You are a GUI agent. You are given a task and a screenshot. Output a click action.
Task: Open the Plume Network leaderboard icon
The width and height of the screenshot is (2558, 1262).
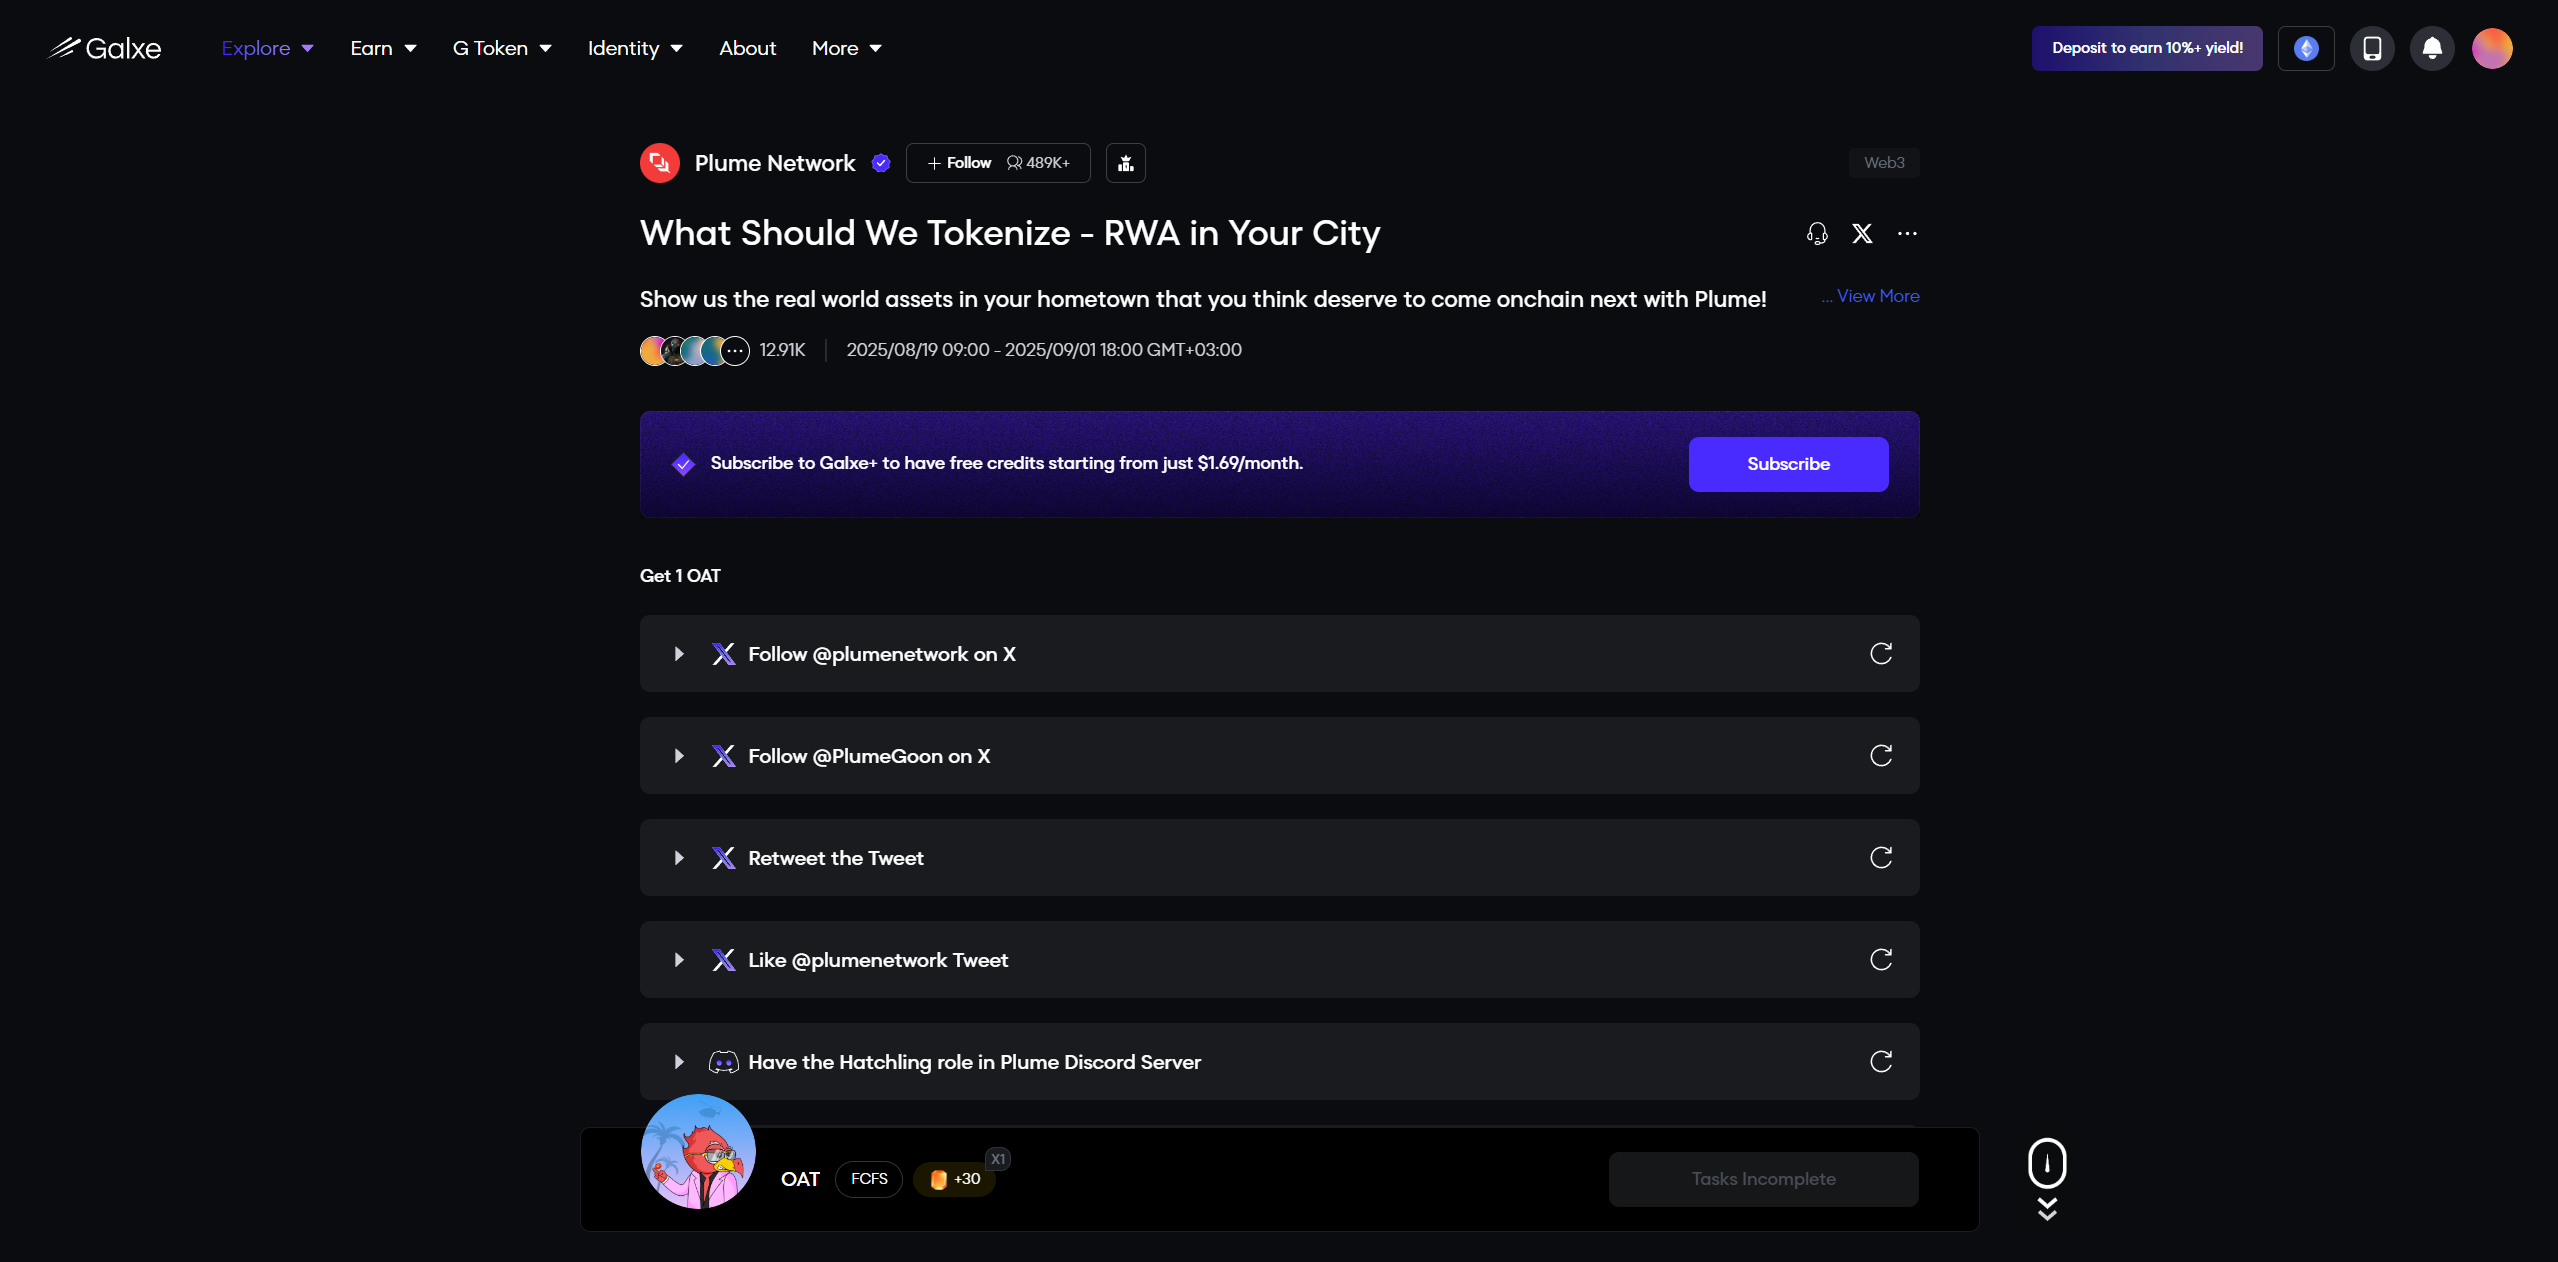click(x=1125, y=163)
